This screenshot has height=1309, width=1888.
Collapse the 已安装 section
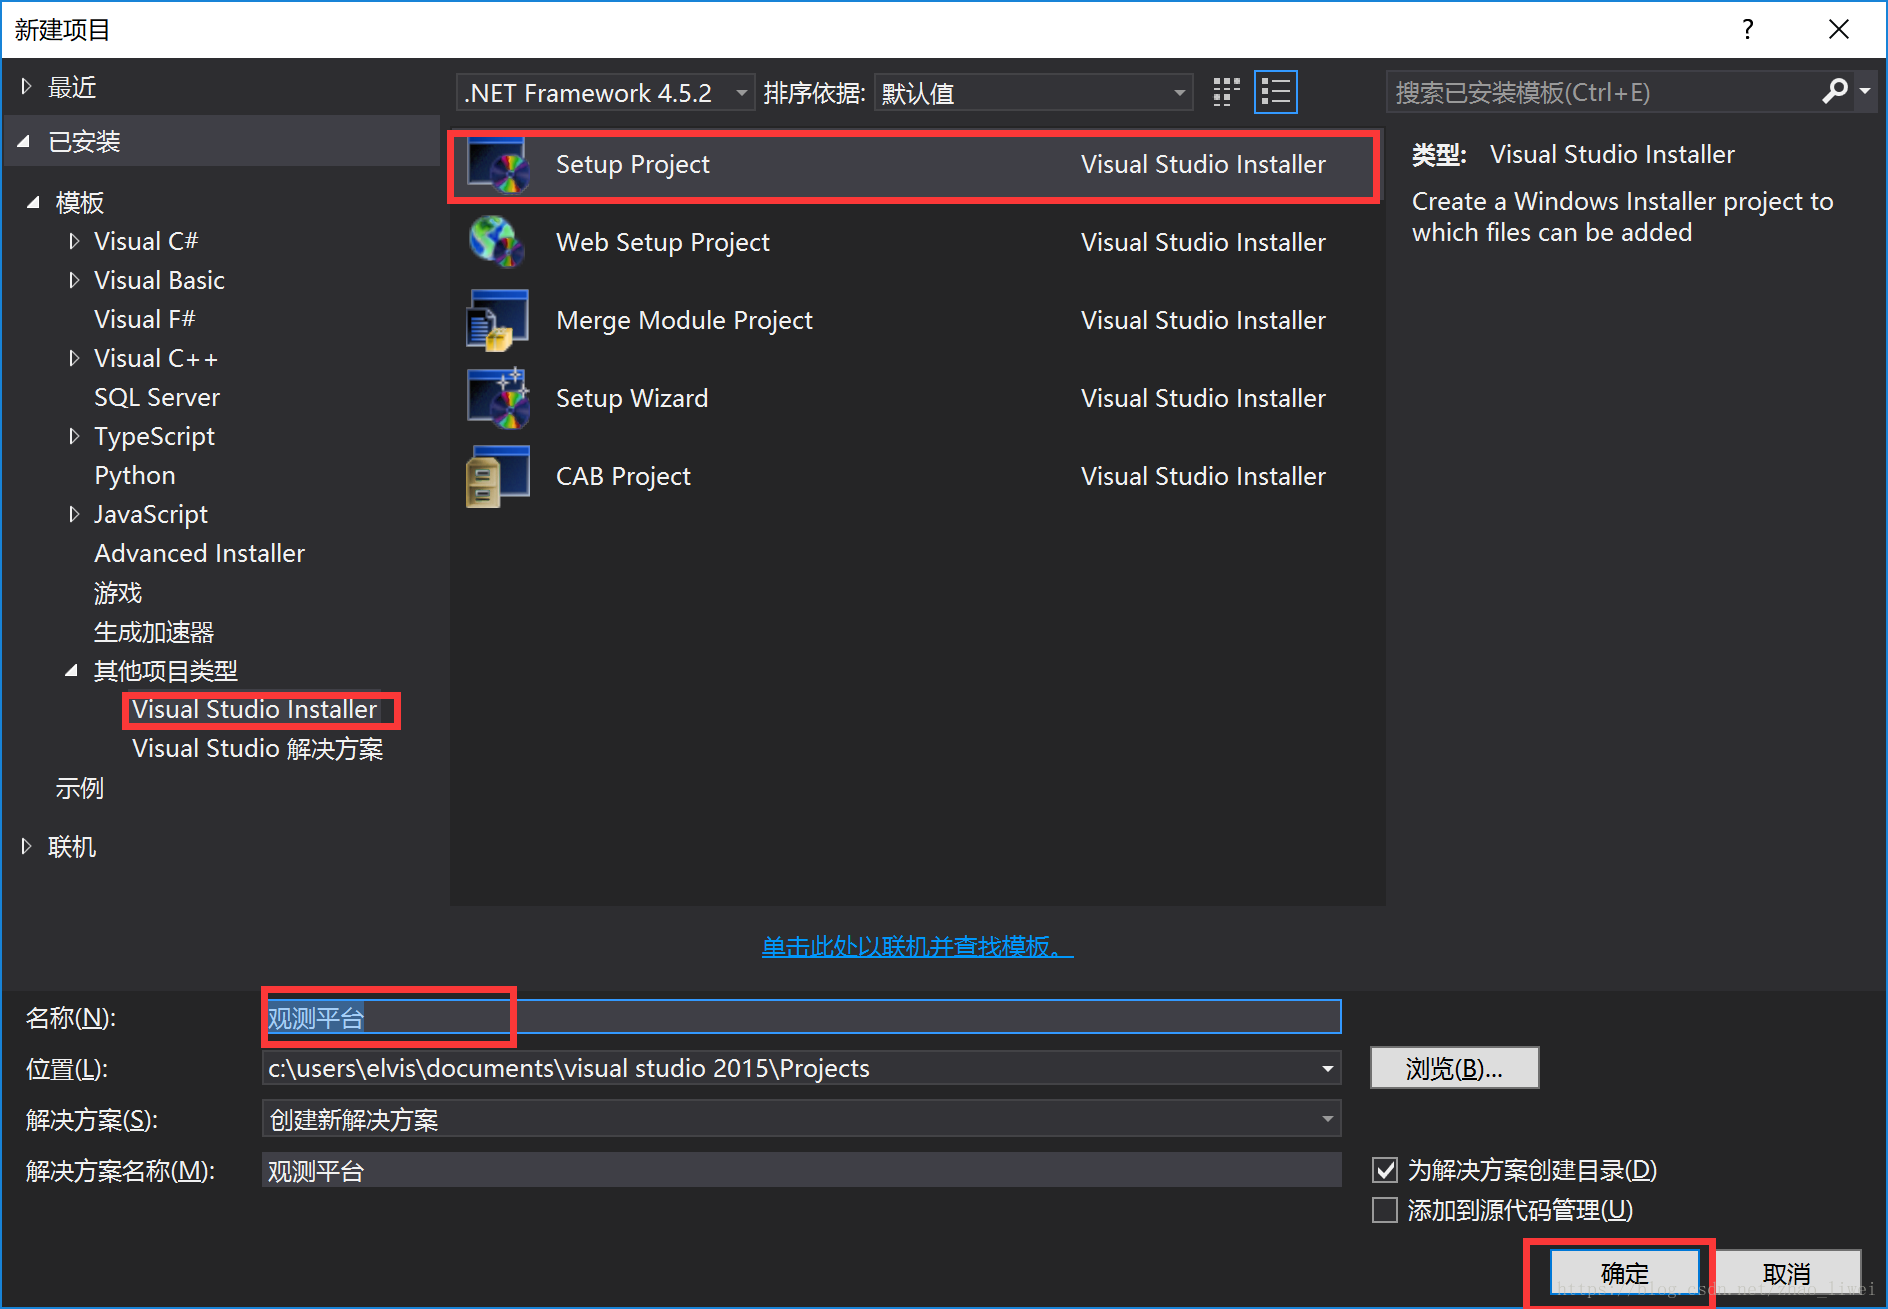pyautogui.click(x=24, y=142)
